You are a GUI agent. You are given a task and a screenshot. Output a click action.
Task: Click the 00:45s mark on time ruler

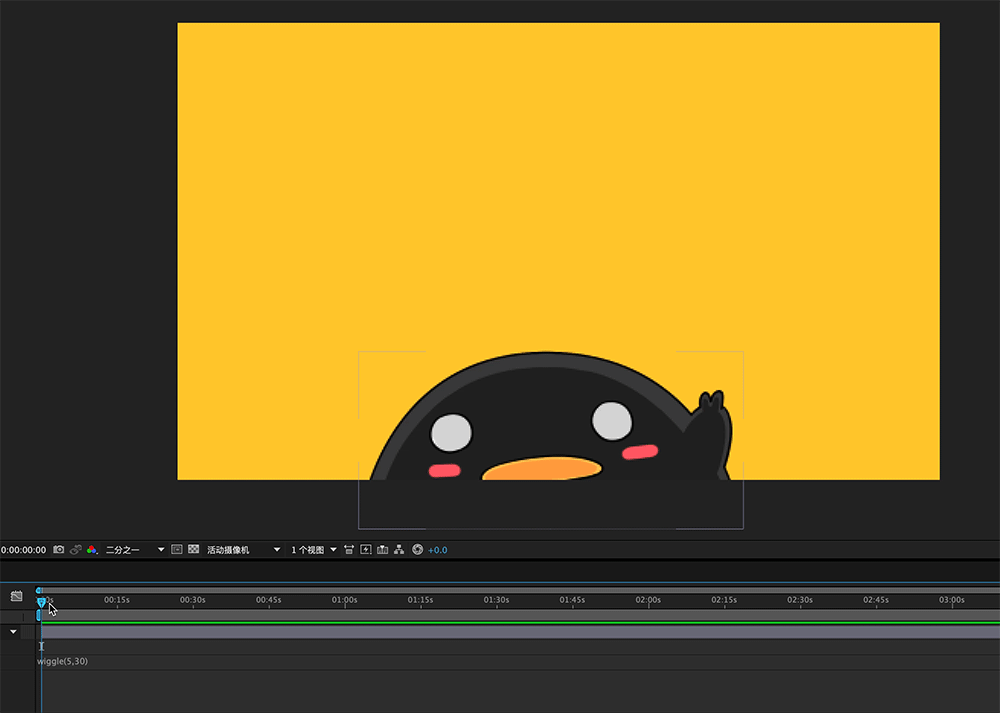tap(268, 599)
